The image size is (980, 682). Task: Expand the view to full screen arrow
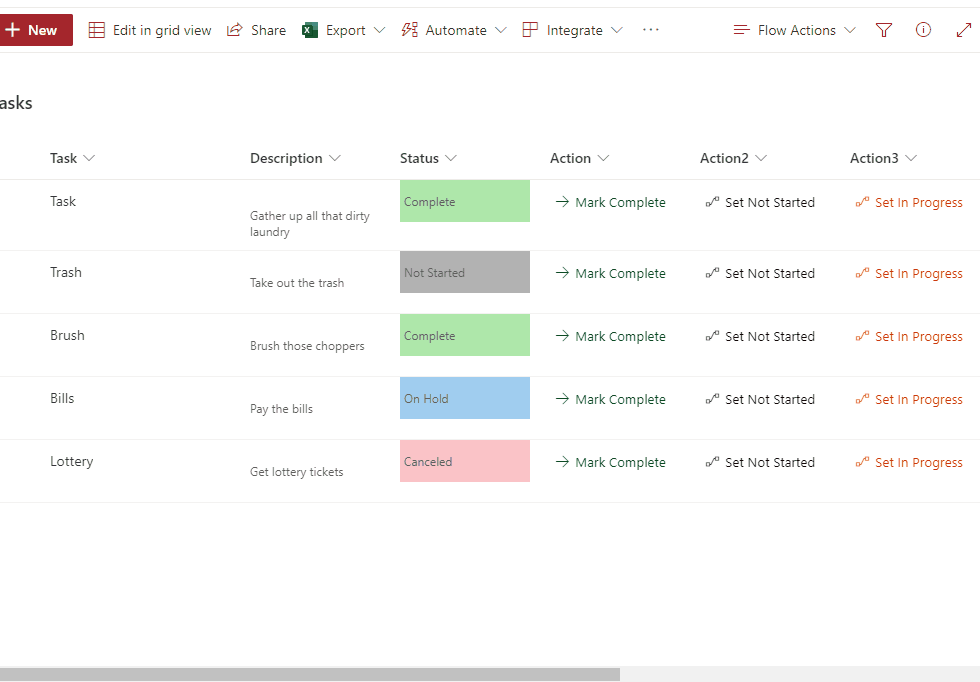coord(964,30)
